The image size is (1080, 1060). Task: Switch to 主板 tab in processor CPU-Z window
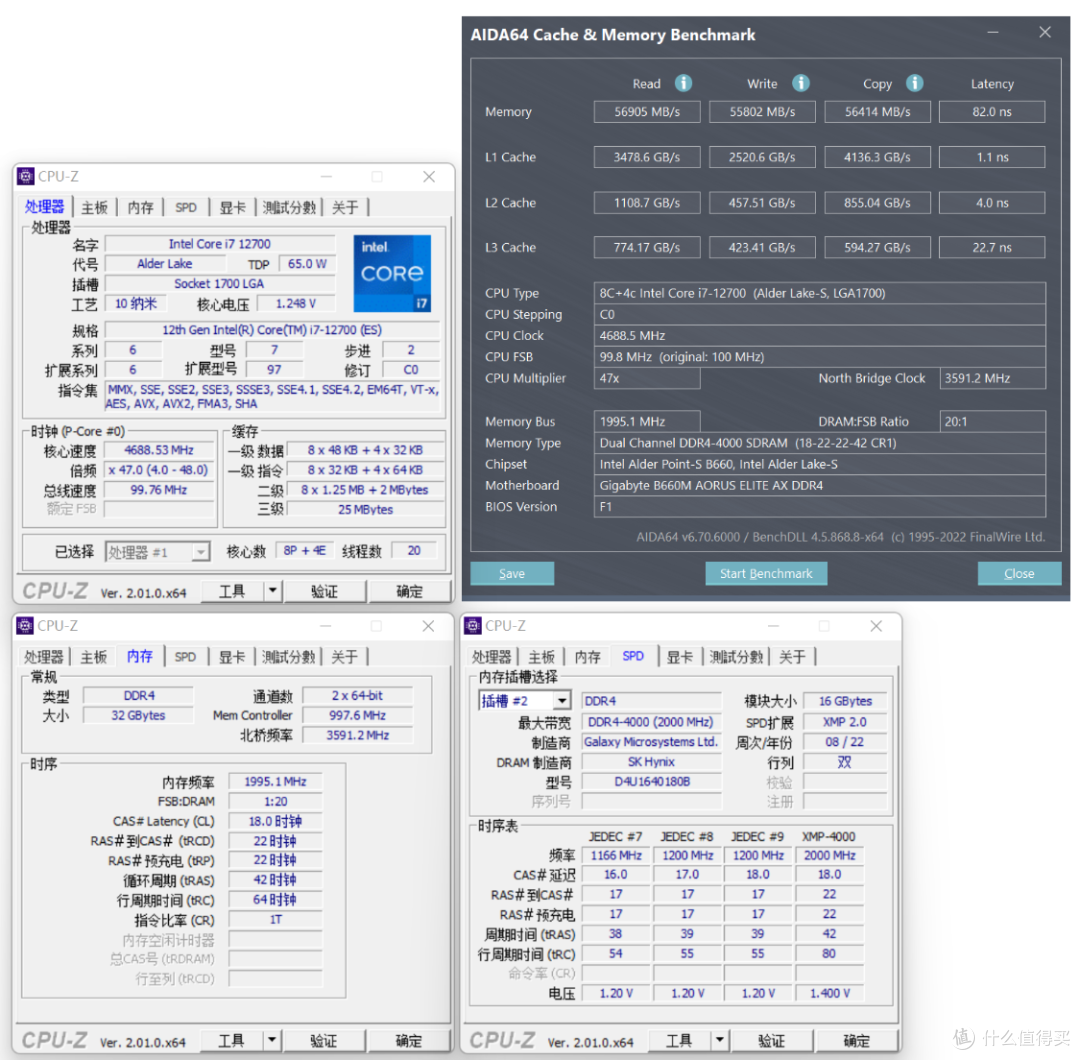click(94, 207)
